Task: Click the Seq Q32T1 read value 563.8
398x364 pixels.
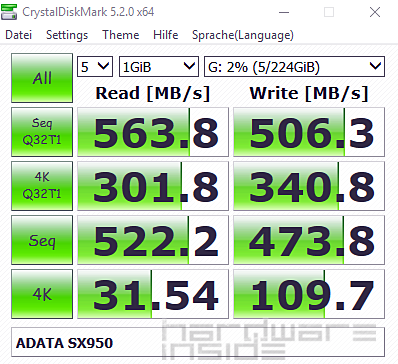Action: coord(153,132)
